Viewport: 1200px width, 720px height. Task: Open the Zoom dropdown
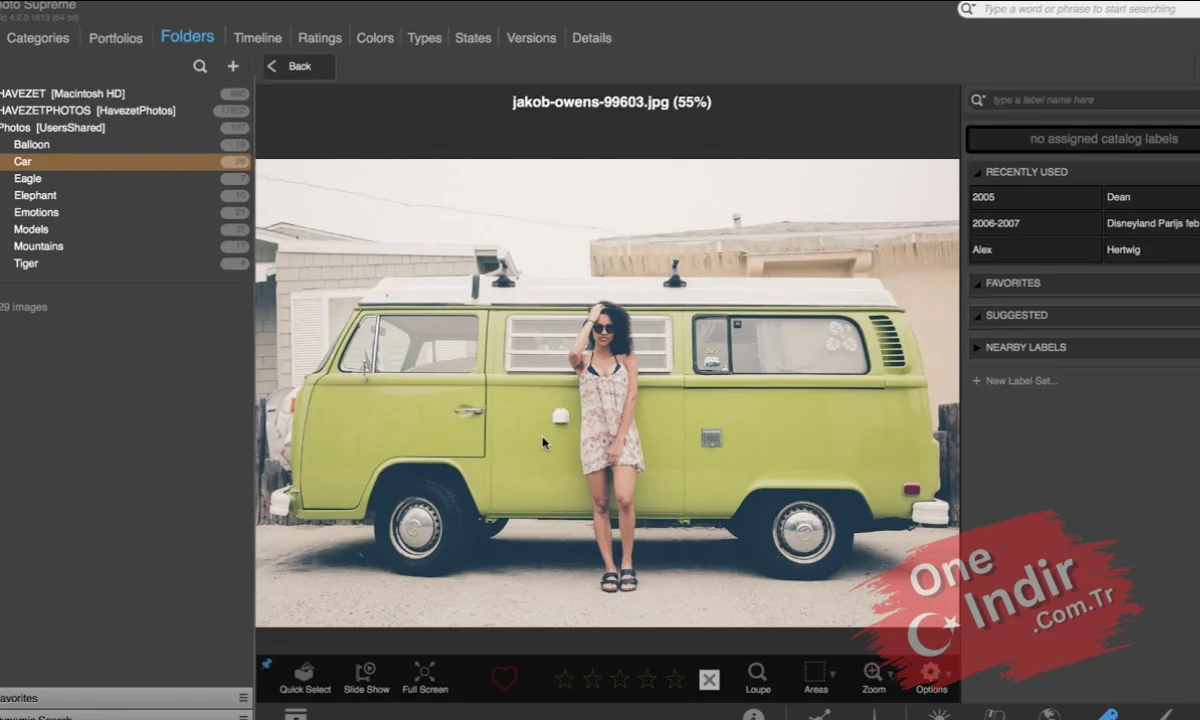[874, 677]
